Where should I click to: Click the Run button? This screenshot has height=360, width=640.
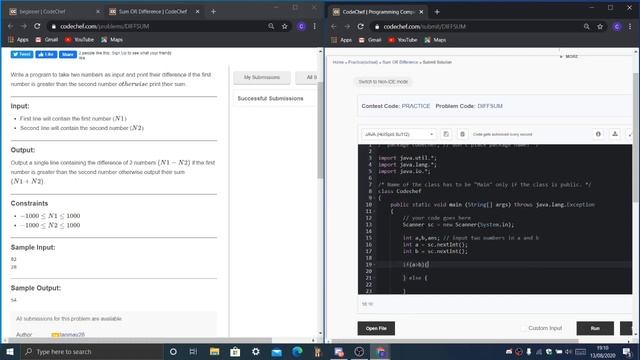click(x=595, y=328)
